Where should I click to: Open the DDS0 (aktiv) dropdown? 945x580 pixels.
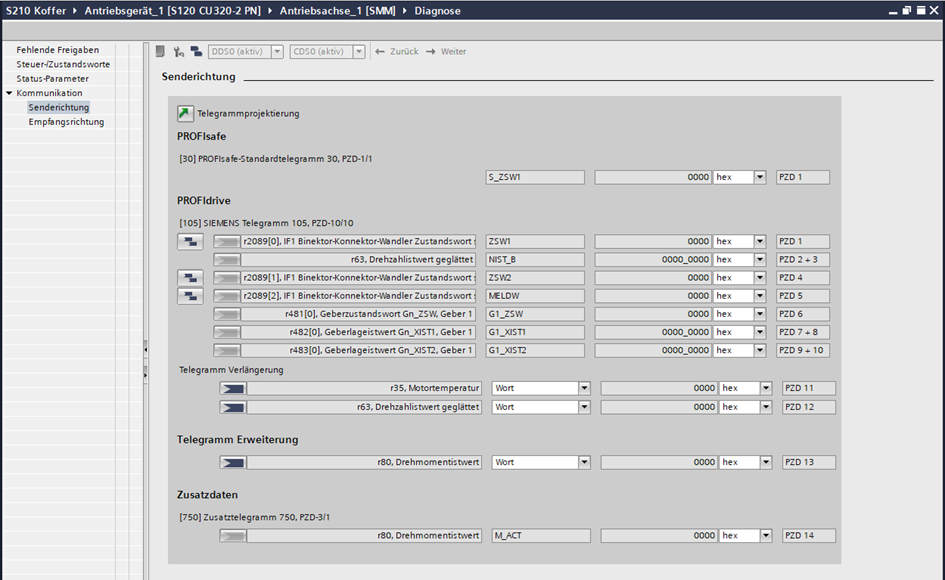click(x=277, y=51)
